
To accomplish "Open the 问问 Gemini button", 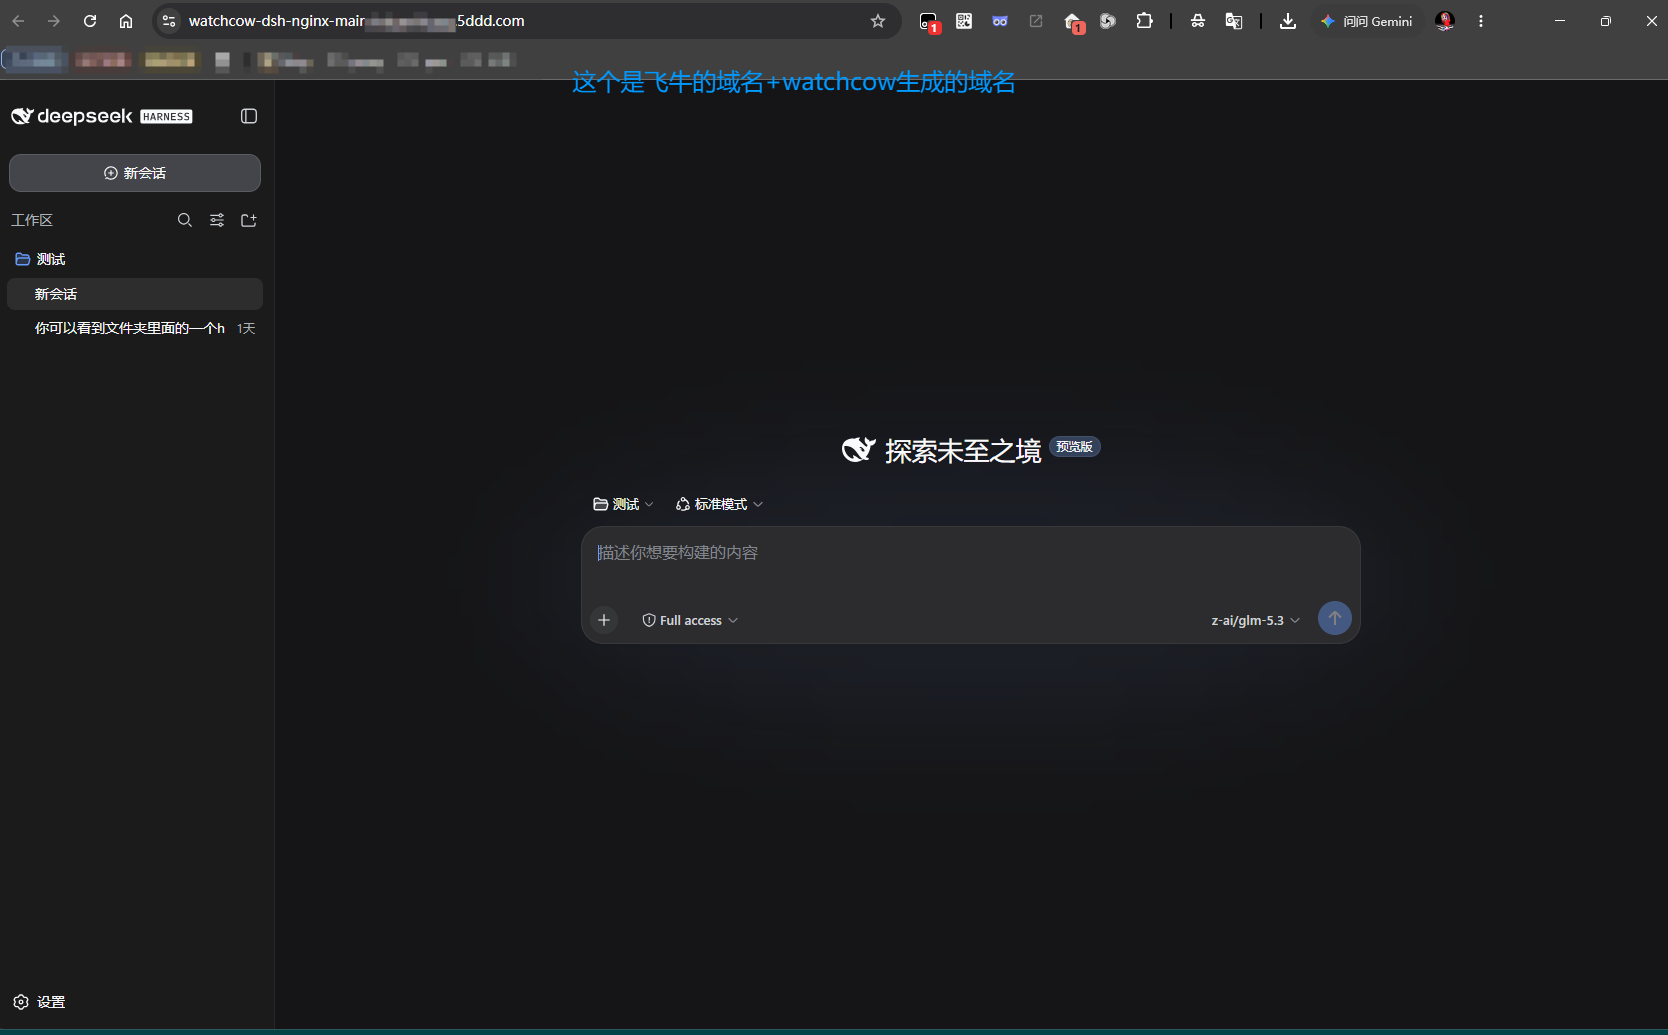I will 1367,21.
